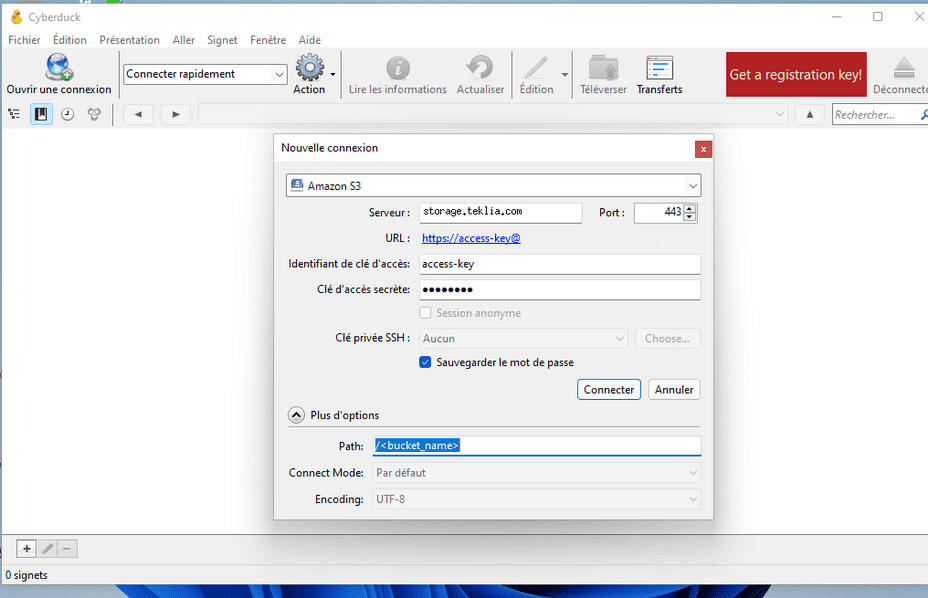The image size is (928, 598).
Task: Click the Bonjour view icon
Action: (94, 114)
